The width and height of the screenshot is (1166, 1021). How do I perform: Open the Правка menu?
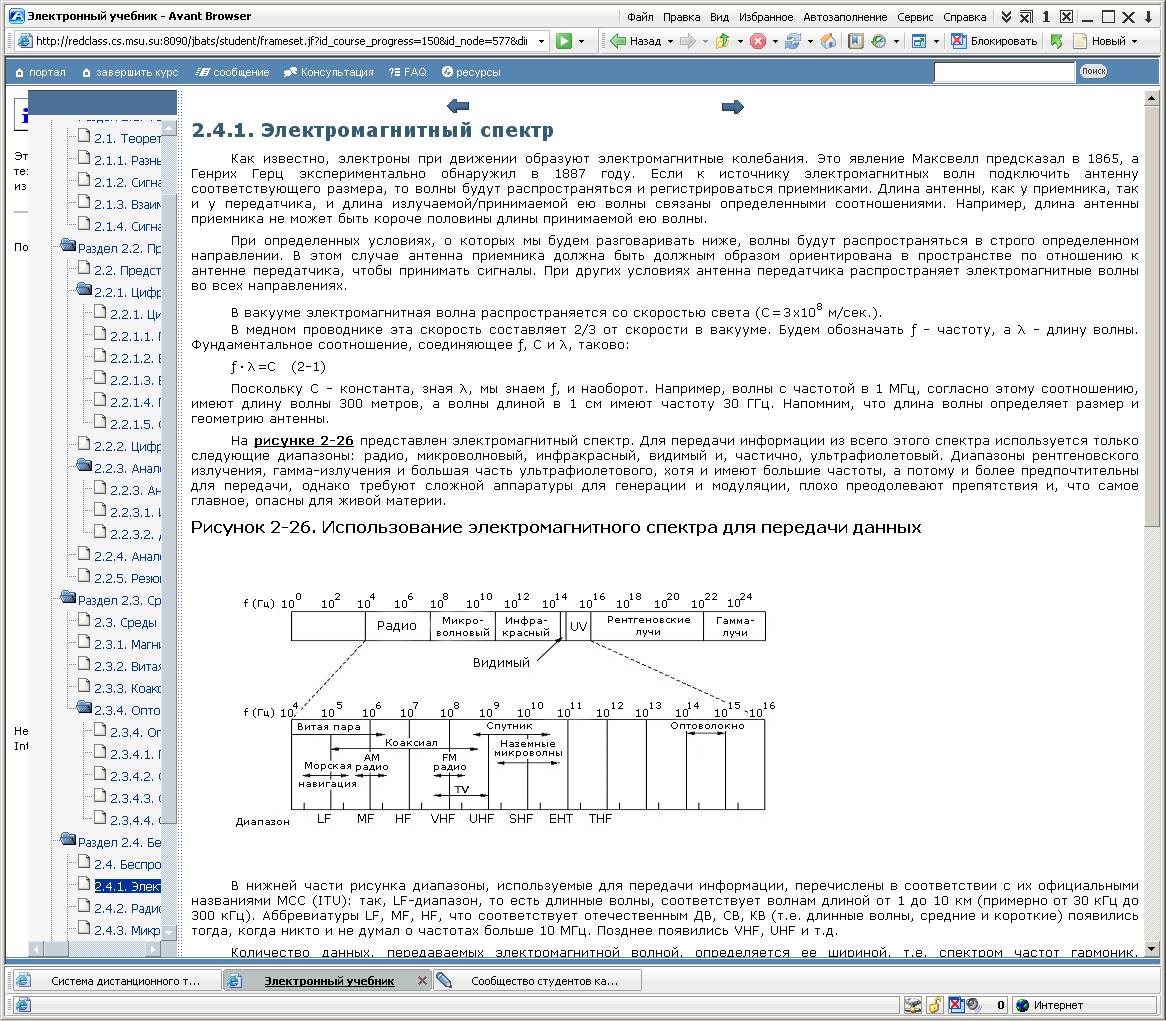tap(682, 17)
